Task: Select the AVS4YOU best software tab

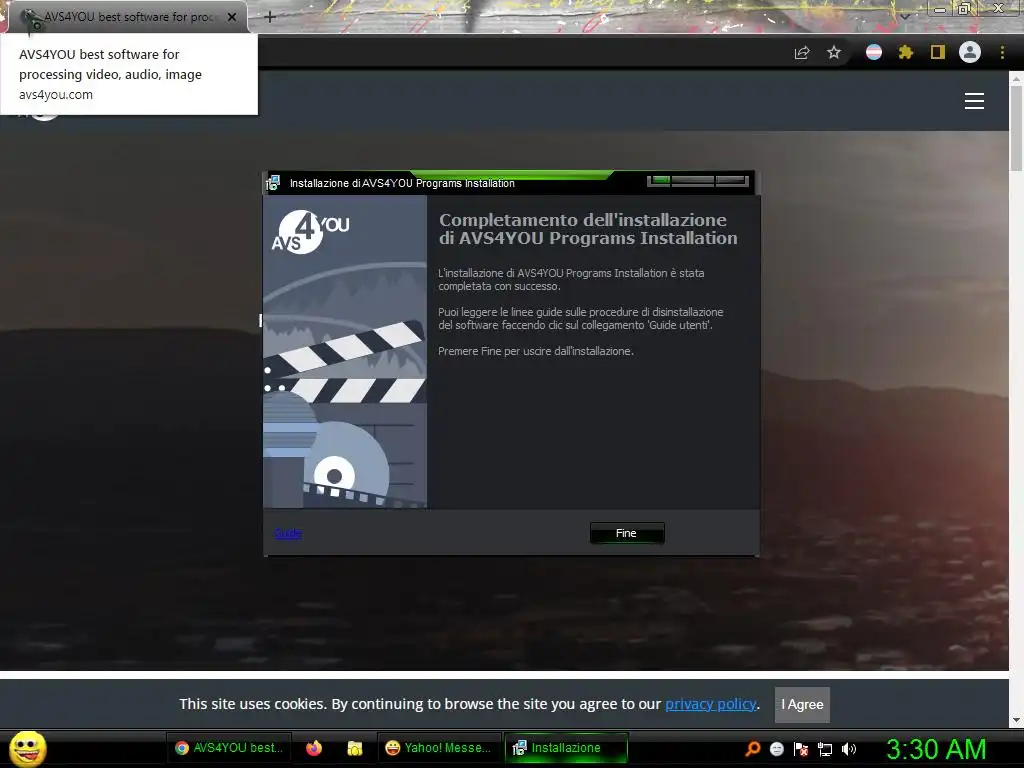Action: click(127, 17)
